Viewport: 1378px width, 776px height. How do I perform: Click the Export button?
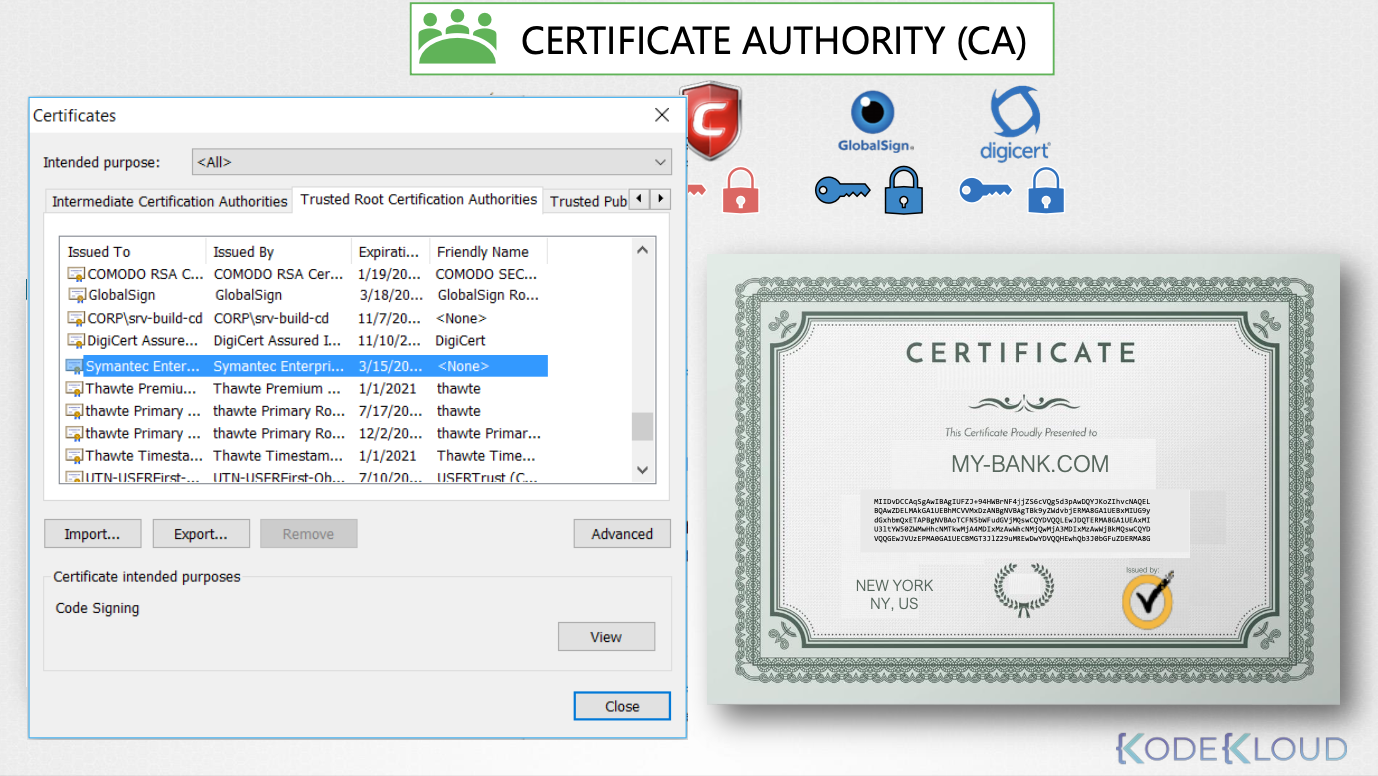(201, 534)
